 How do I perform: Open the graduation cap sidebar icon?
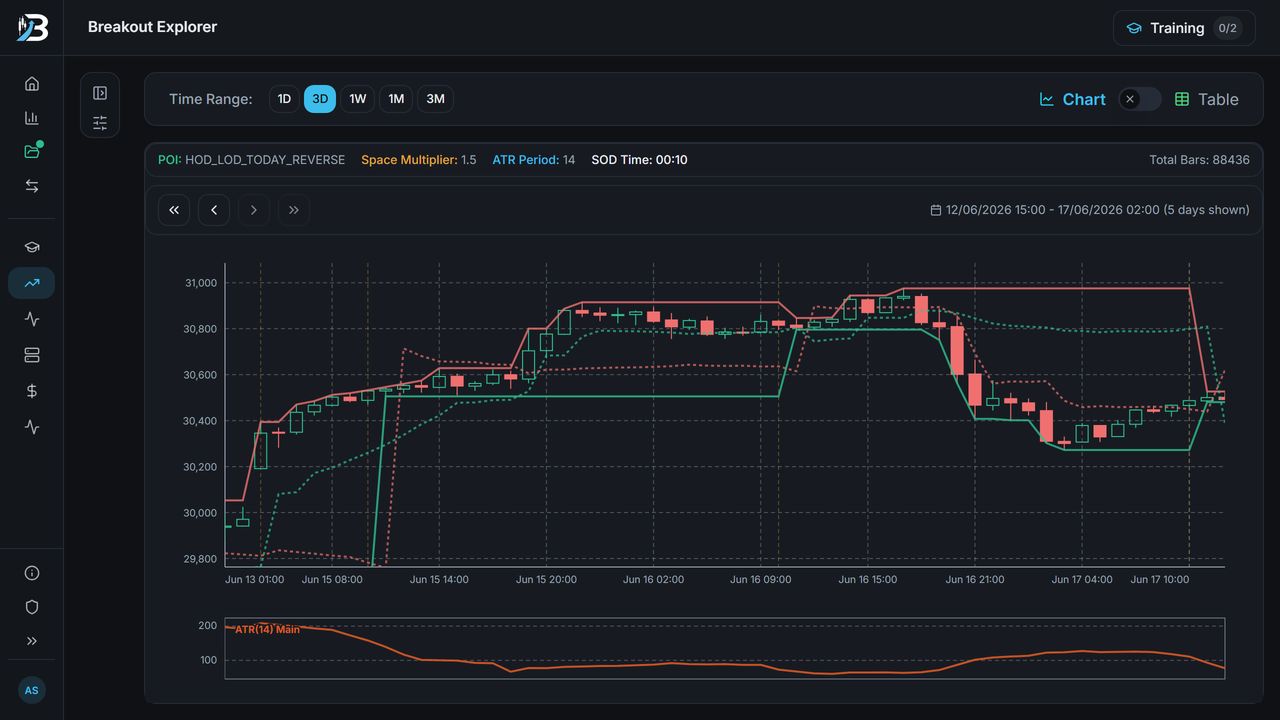(x=32, y=248)
